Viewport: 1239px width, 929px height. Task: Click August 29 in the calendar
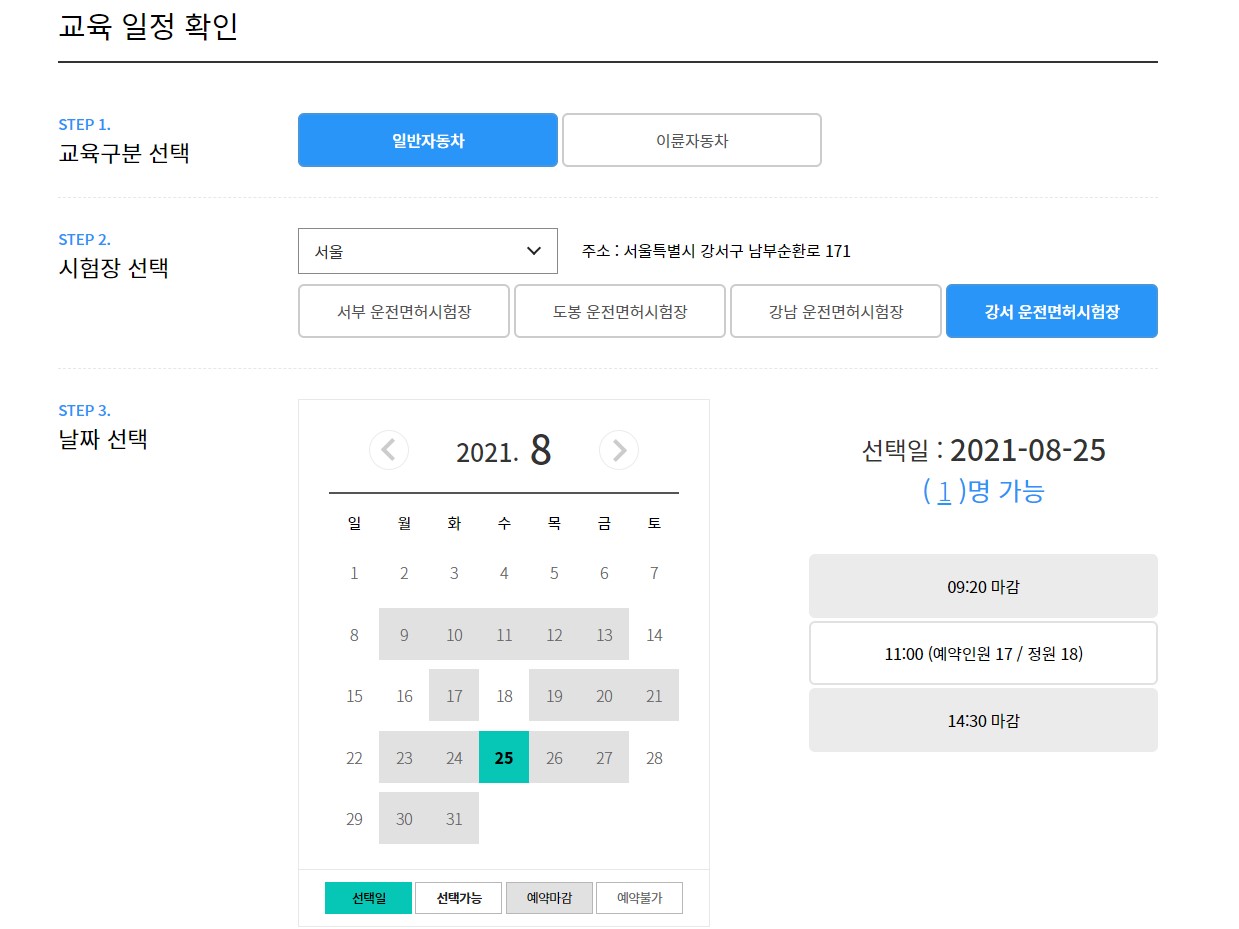[354, 818]
